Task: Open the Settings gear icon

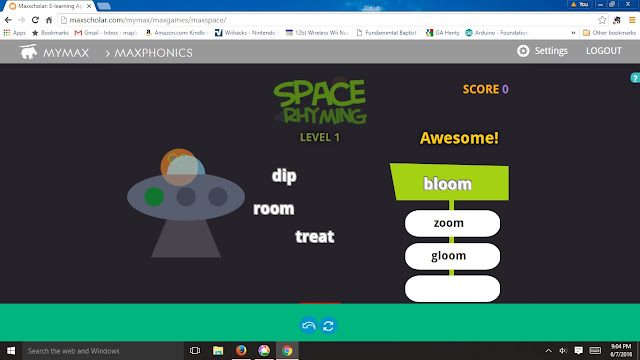Action: pos(523,51)
